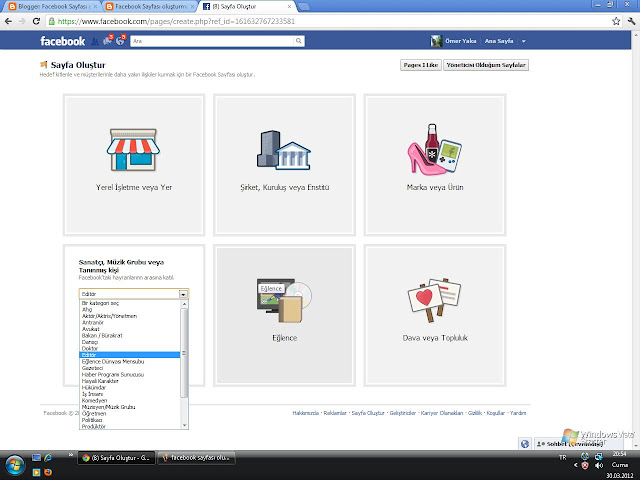This screenshot has width=640, height=480.
Task: Click the Hakkımızda footer link
Action: coord(305,413)
